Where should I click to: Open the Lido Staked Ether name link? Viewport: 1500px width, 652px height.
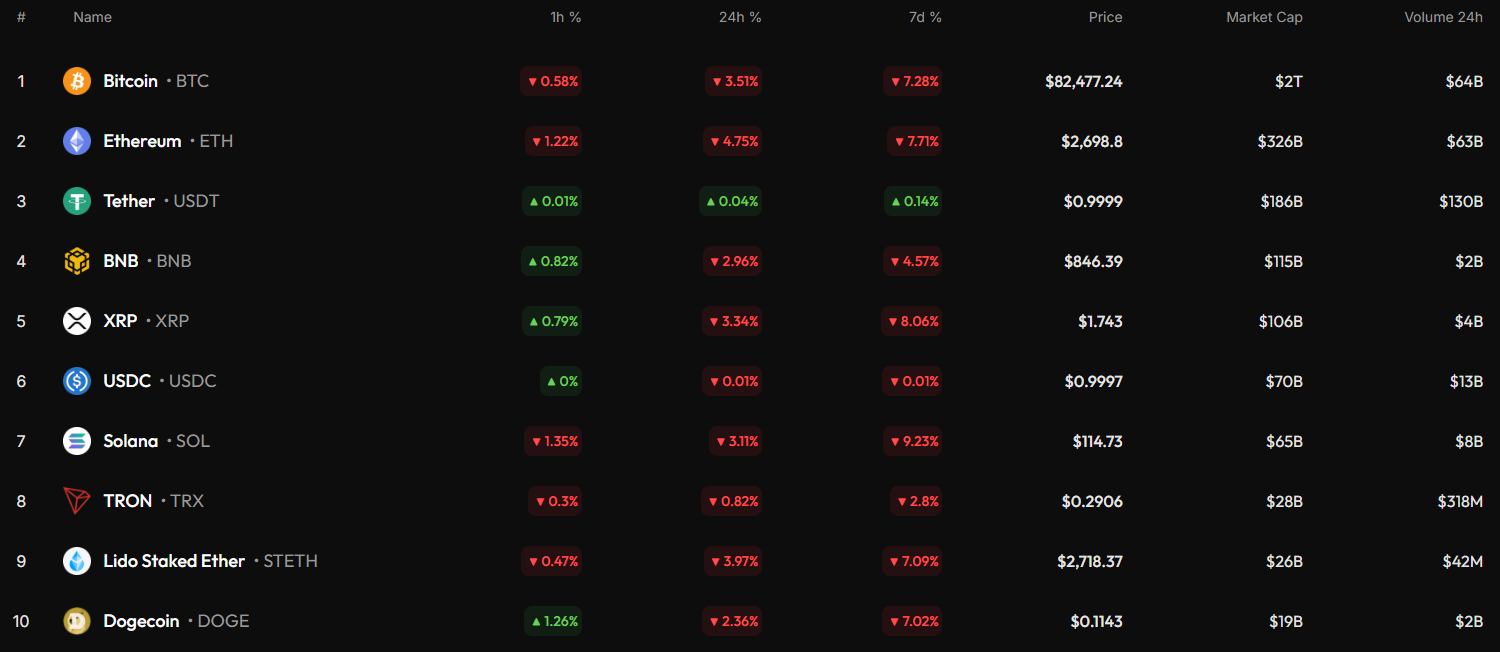coord(174,561)
